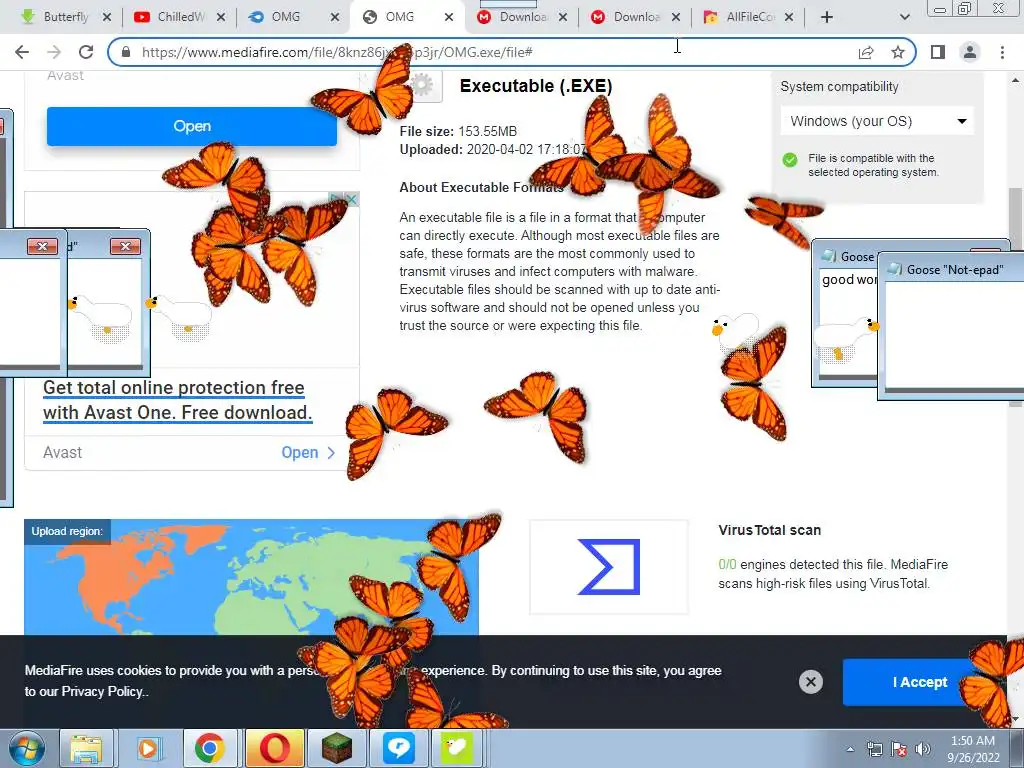Share this page via the share icon
The image size is (1024, 768).
866,52
